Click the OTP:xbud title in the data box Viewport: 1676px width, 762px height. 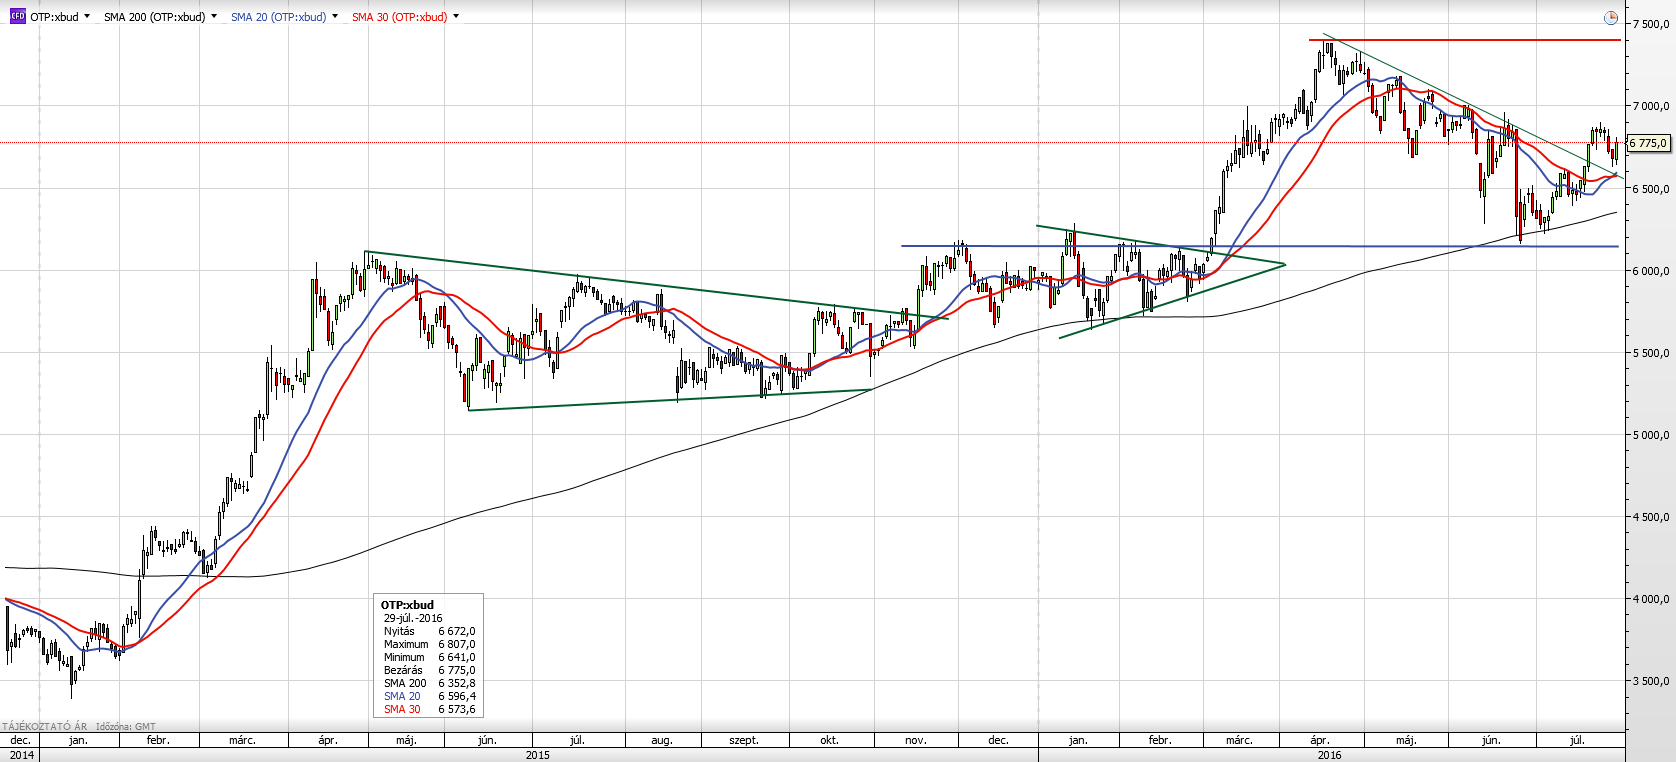click(407, 605)
